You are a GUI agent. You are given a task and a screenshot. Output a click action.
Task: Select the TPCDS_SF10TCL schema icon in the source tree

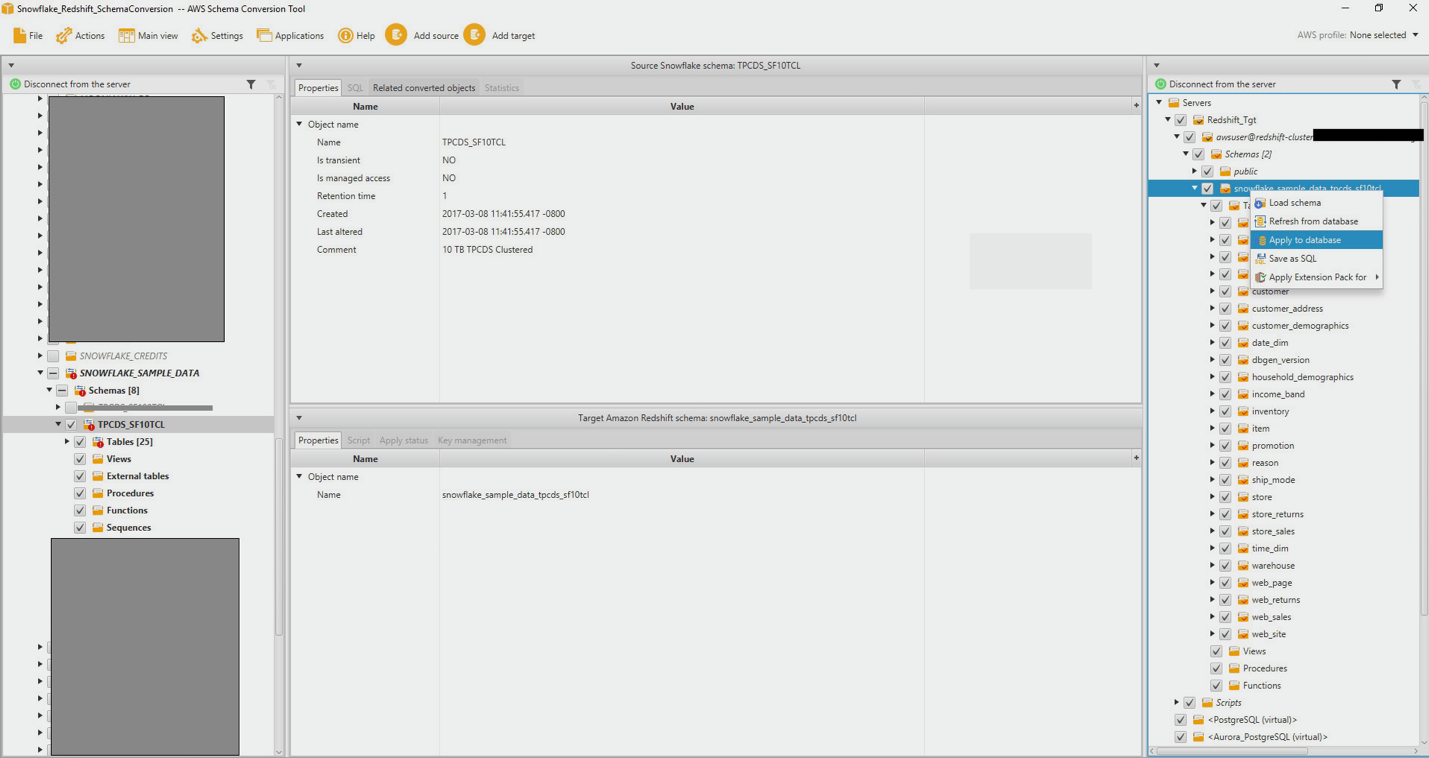89,425
